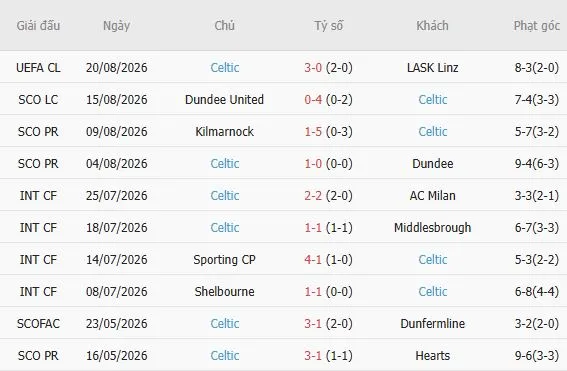Open the Dunfermline team link
567x371 pixels.
[x=432, y=324]
